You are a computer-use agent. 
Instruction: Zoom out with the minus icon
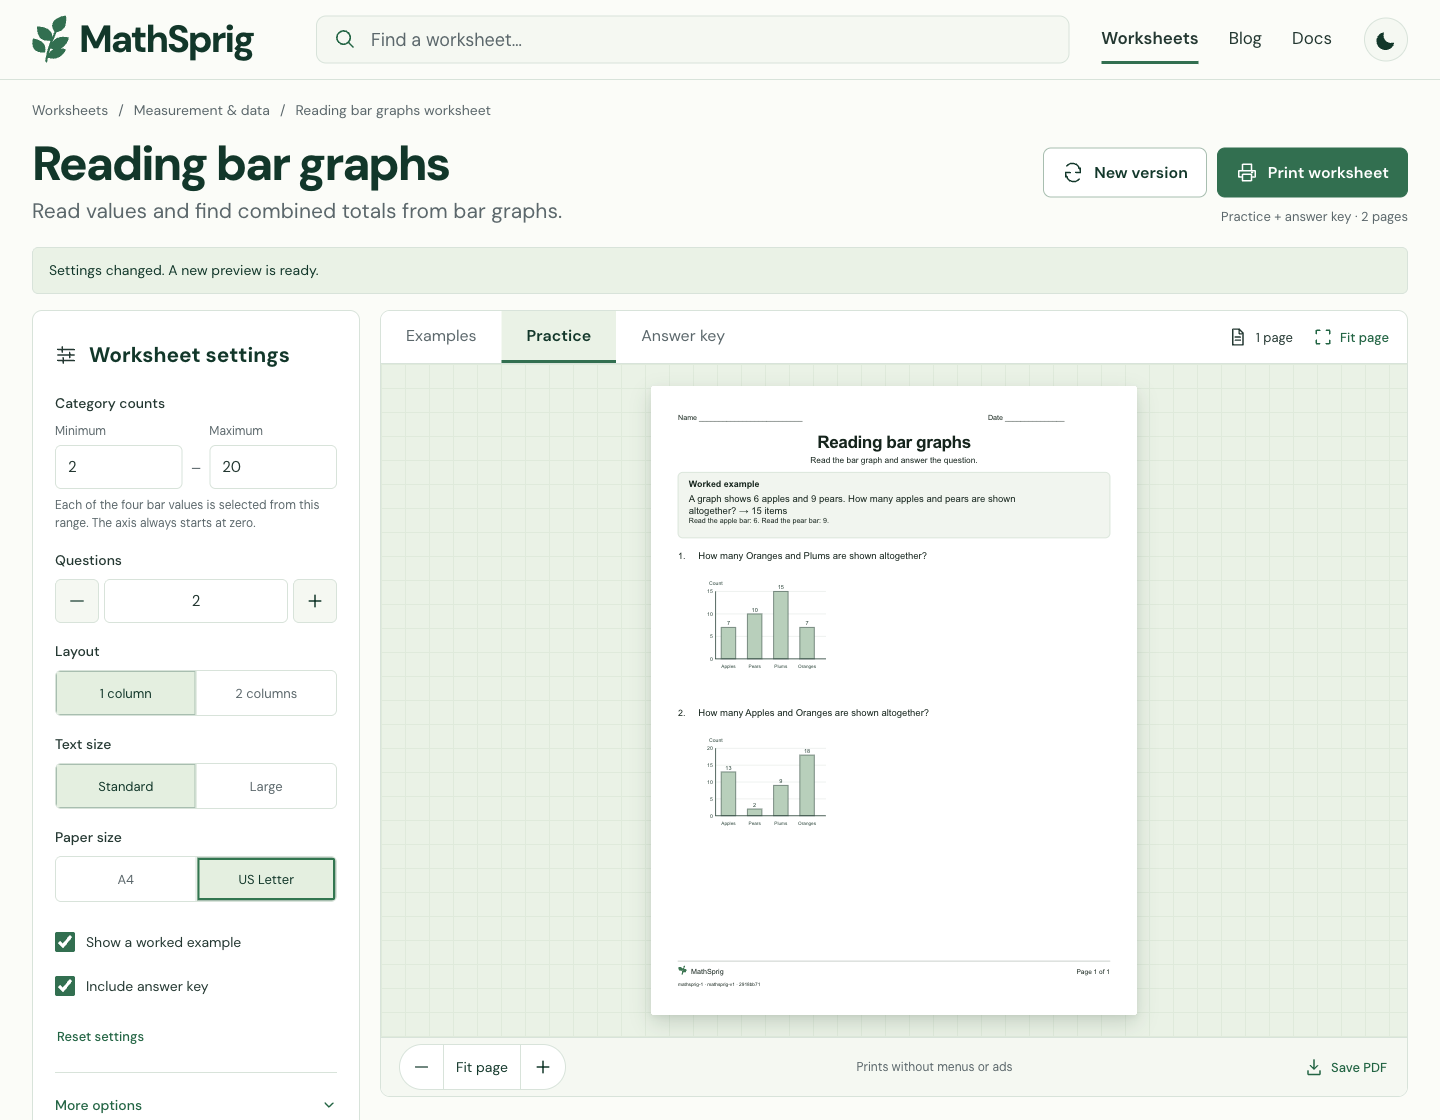tap(422, 1067)
